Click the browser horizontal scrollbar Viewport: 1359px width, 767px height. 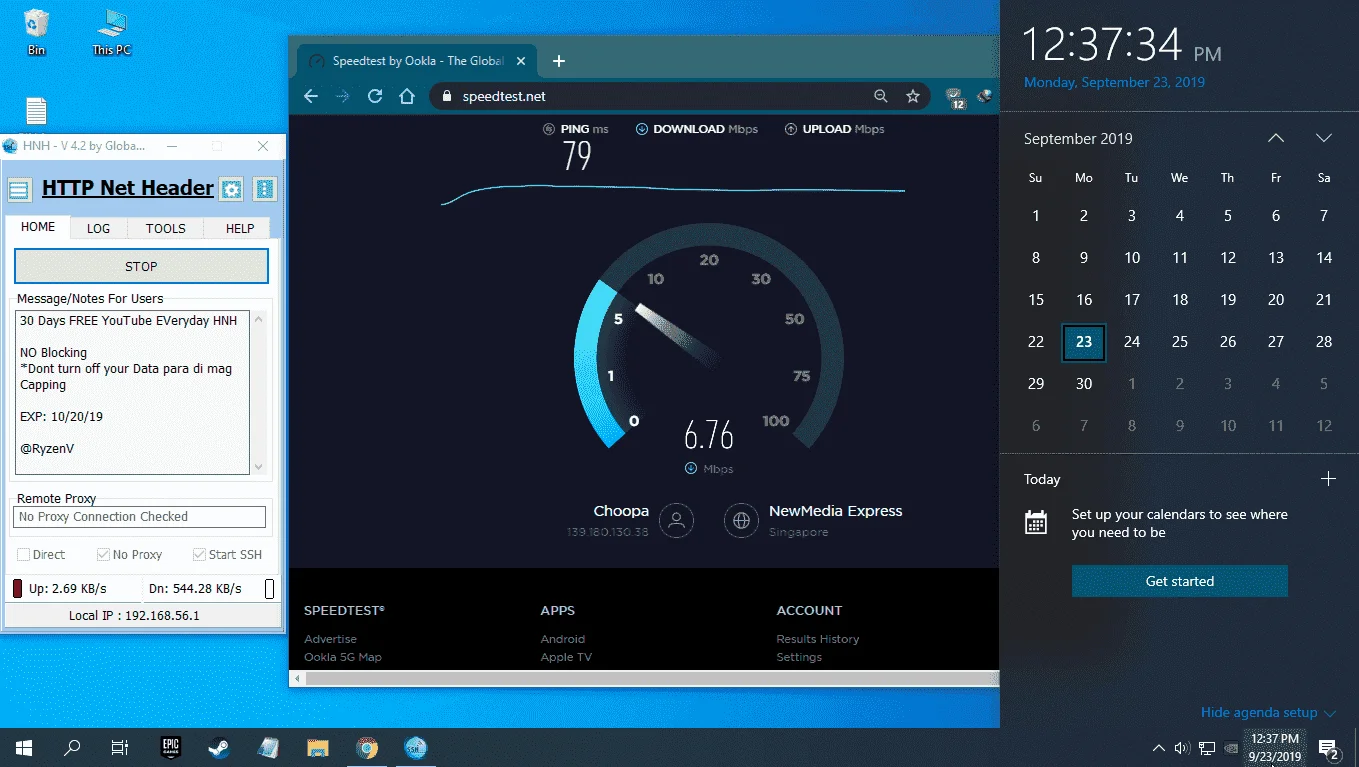[644, 678]
